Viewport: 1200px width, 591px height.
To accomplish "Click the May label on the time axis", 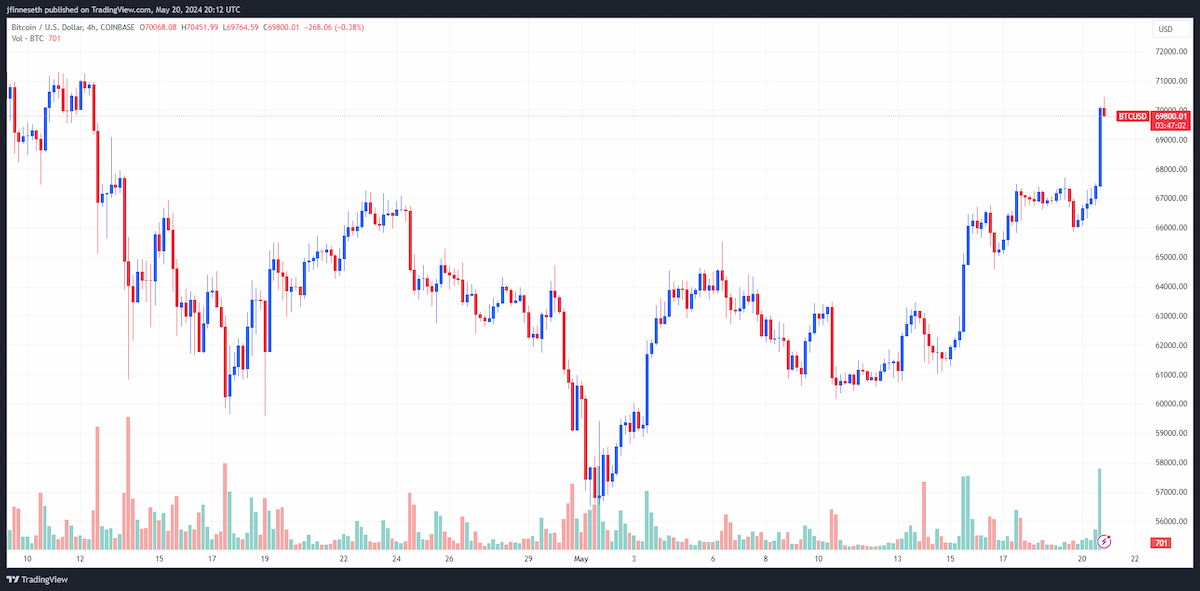I will click(x=581, y=560).
